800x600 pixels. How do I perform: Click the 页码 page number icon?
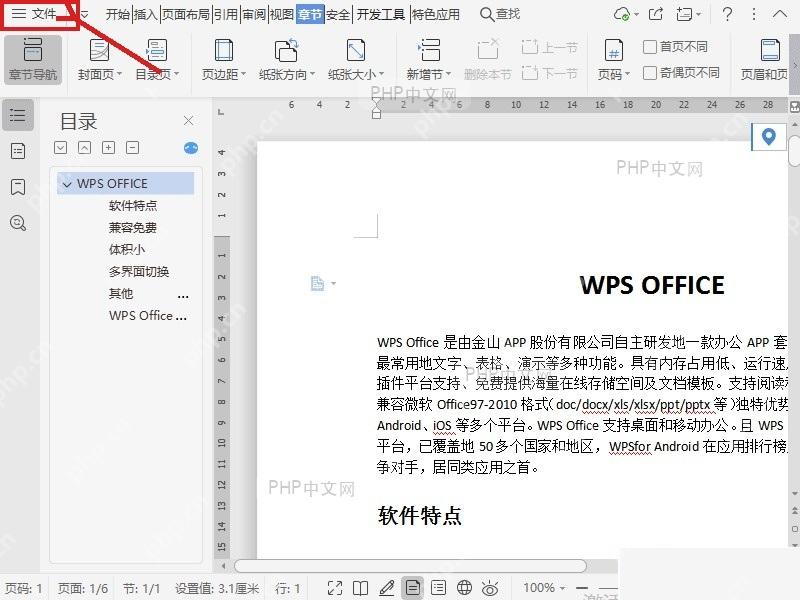[x=613, y=51]
